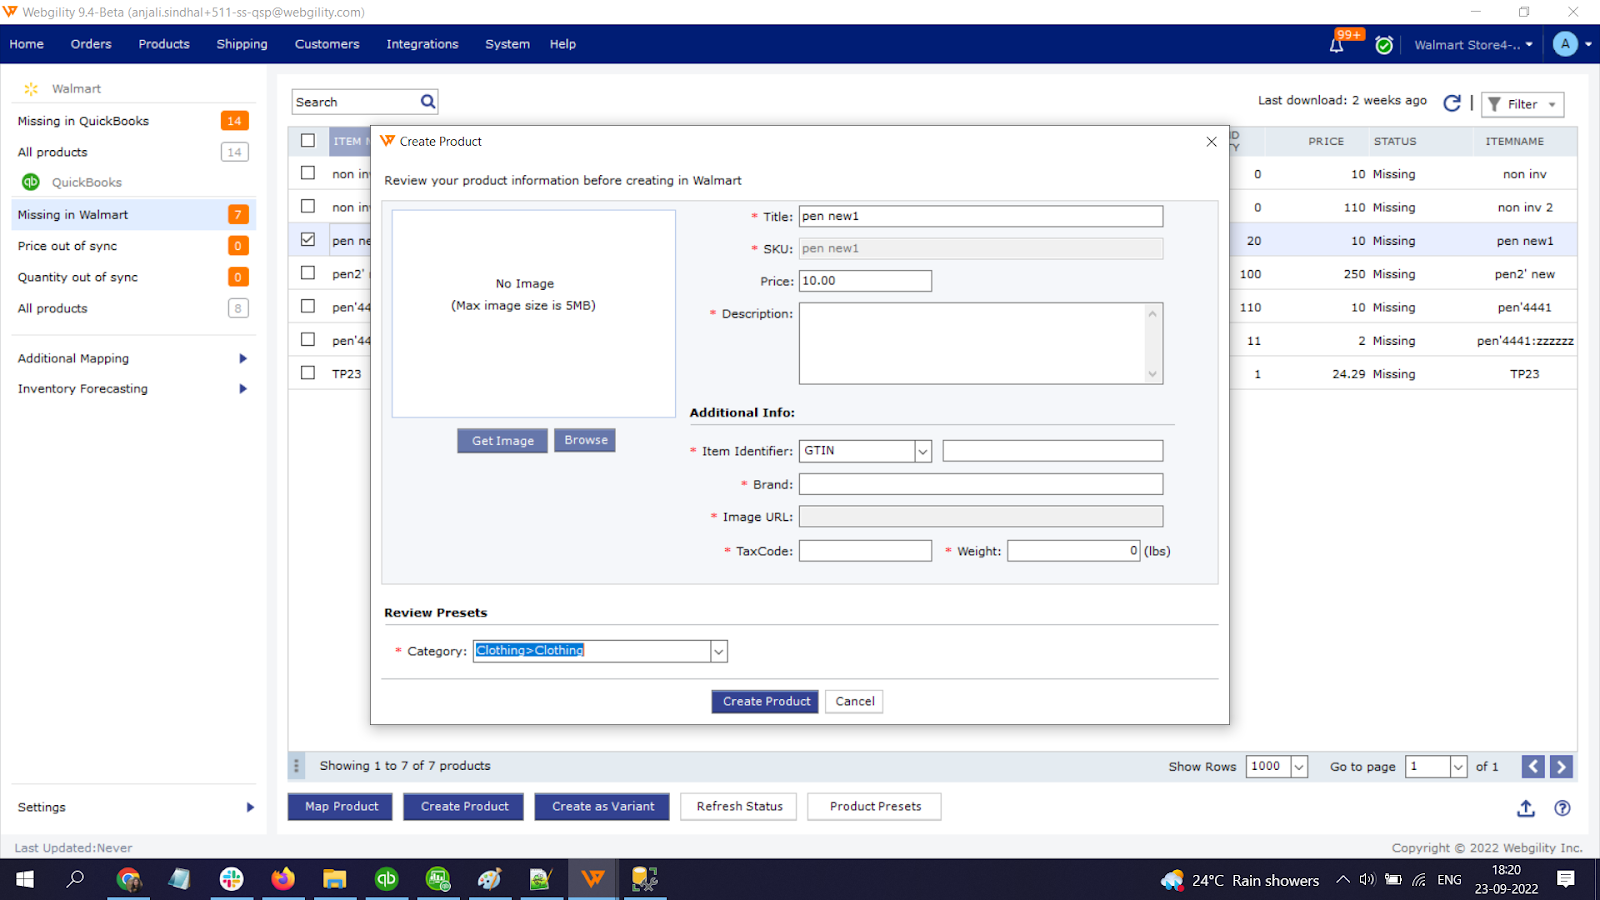1600x900 pixels.
Task: Click the Webgility icon in taskbar
Action: coord(593,879)
